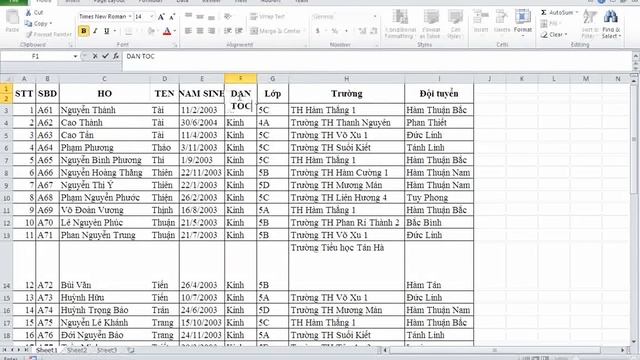This screenshot has height=360, width=640.
Task: Click the Delete cells button
Action: (502, 22)
